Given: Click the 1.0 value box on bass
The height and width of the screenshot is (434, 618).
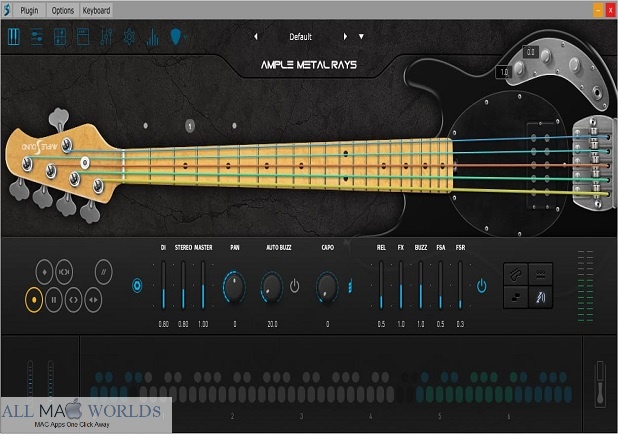Looking at the screenshot, I should 504,72.
